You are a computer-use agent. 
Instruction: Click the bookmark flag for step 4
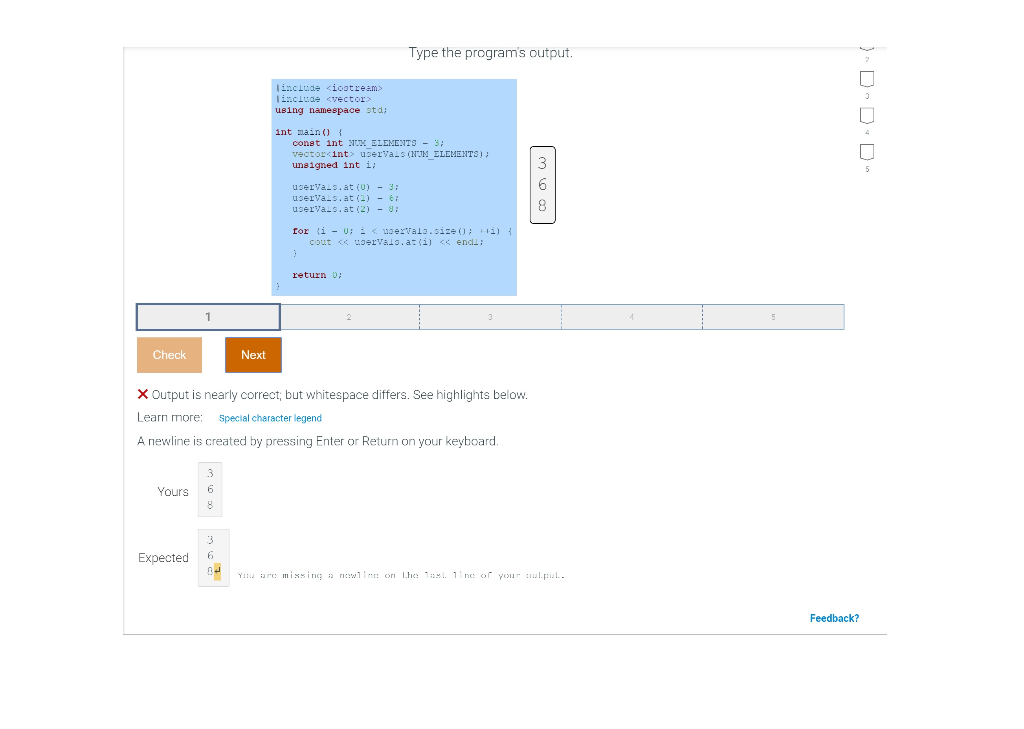tap(866, 114)
